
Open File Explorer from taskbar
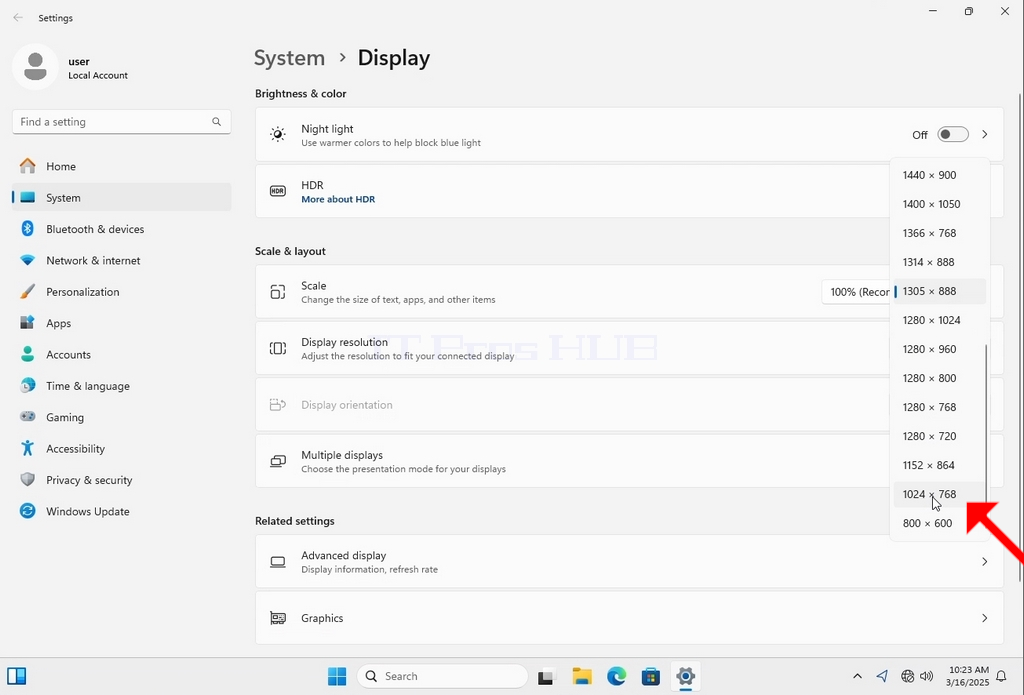[x=581, y=676]
